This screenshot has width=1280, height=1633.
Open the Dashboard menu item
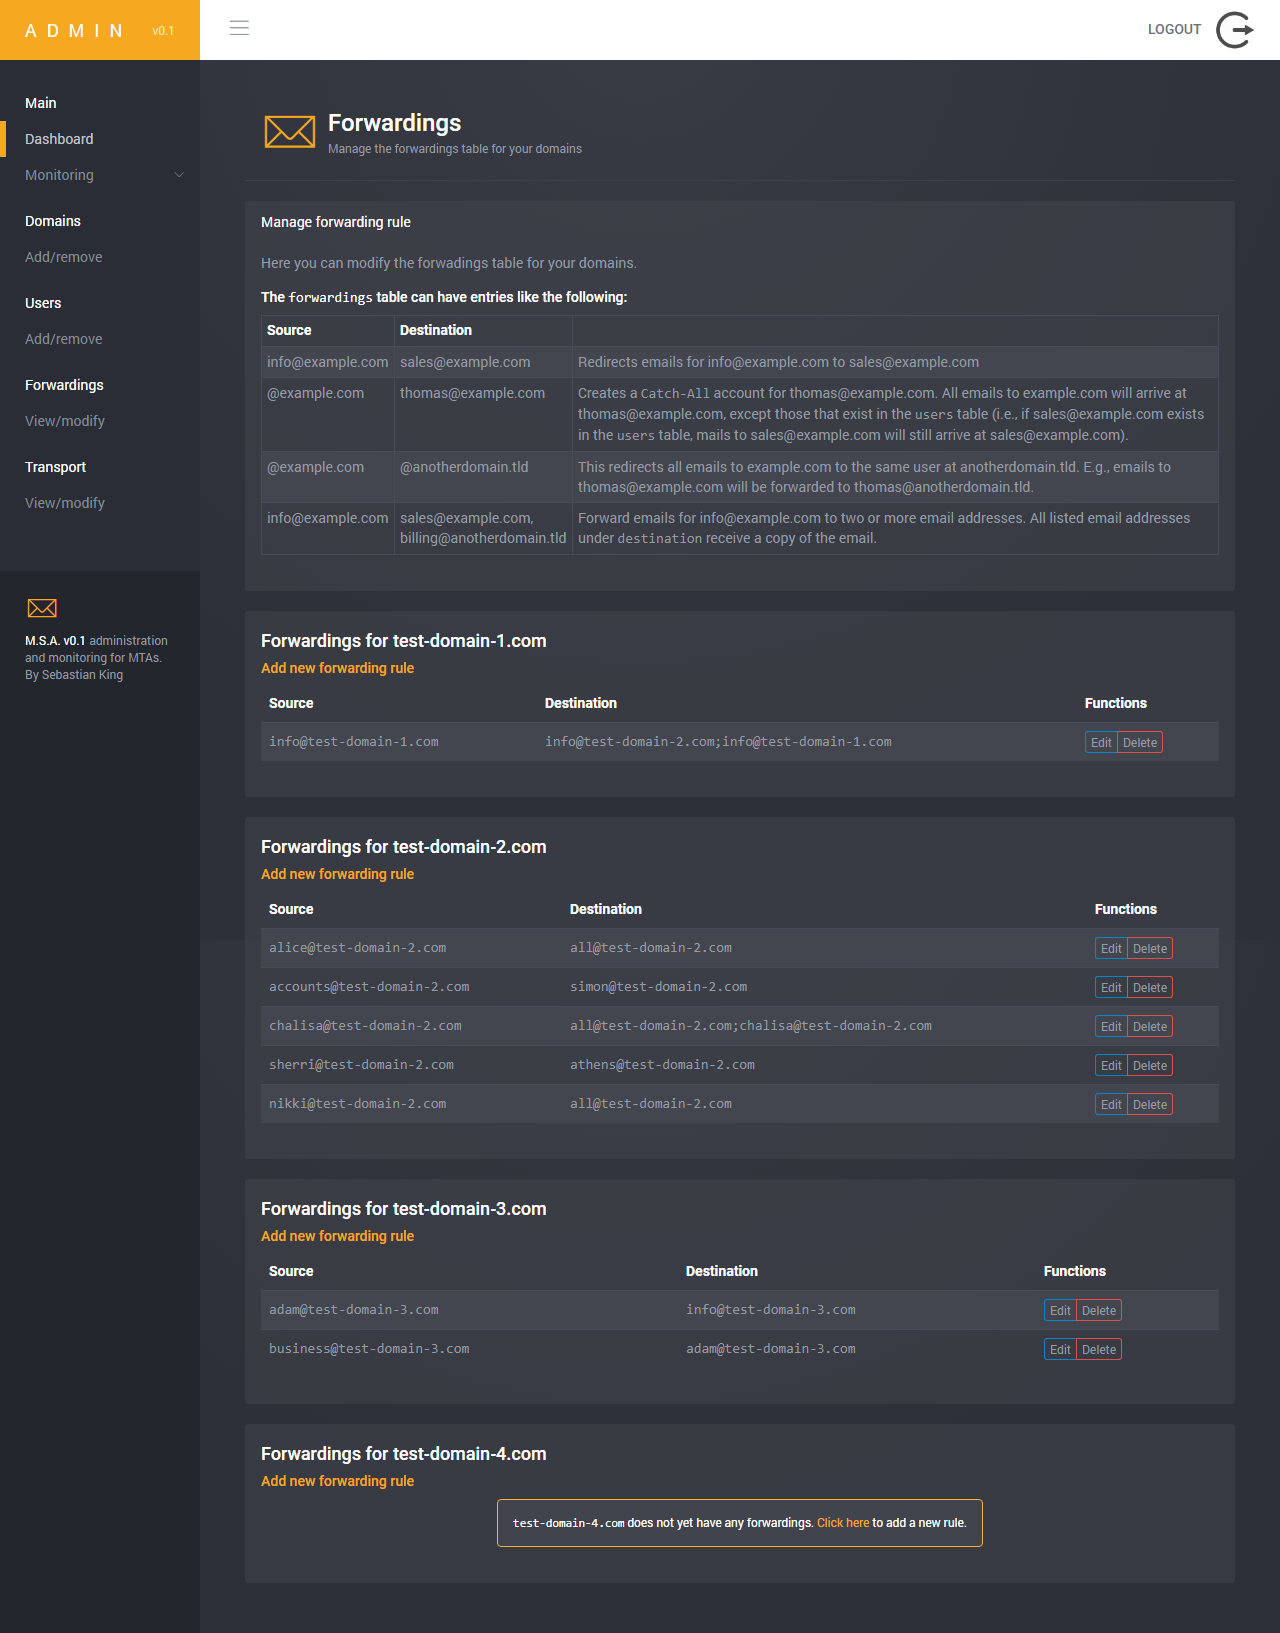pyautogui.click(x=59, y=139)
